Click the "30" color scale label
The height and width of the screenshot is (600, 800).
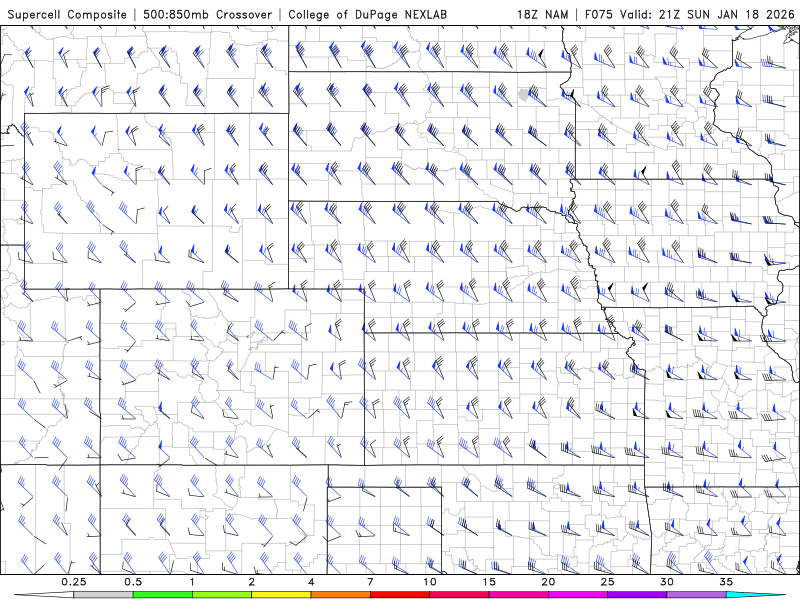pos(667,582)
